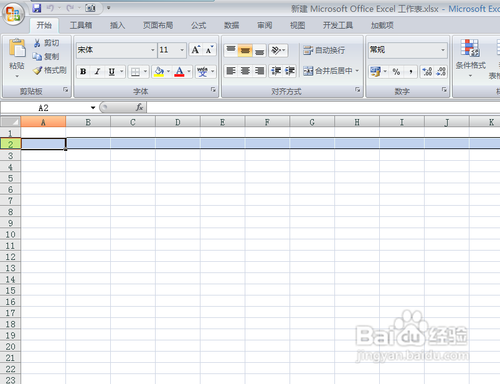500x384 pixels.
Task: Click the Select All corner button
Action: tap(10, 122)
